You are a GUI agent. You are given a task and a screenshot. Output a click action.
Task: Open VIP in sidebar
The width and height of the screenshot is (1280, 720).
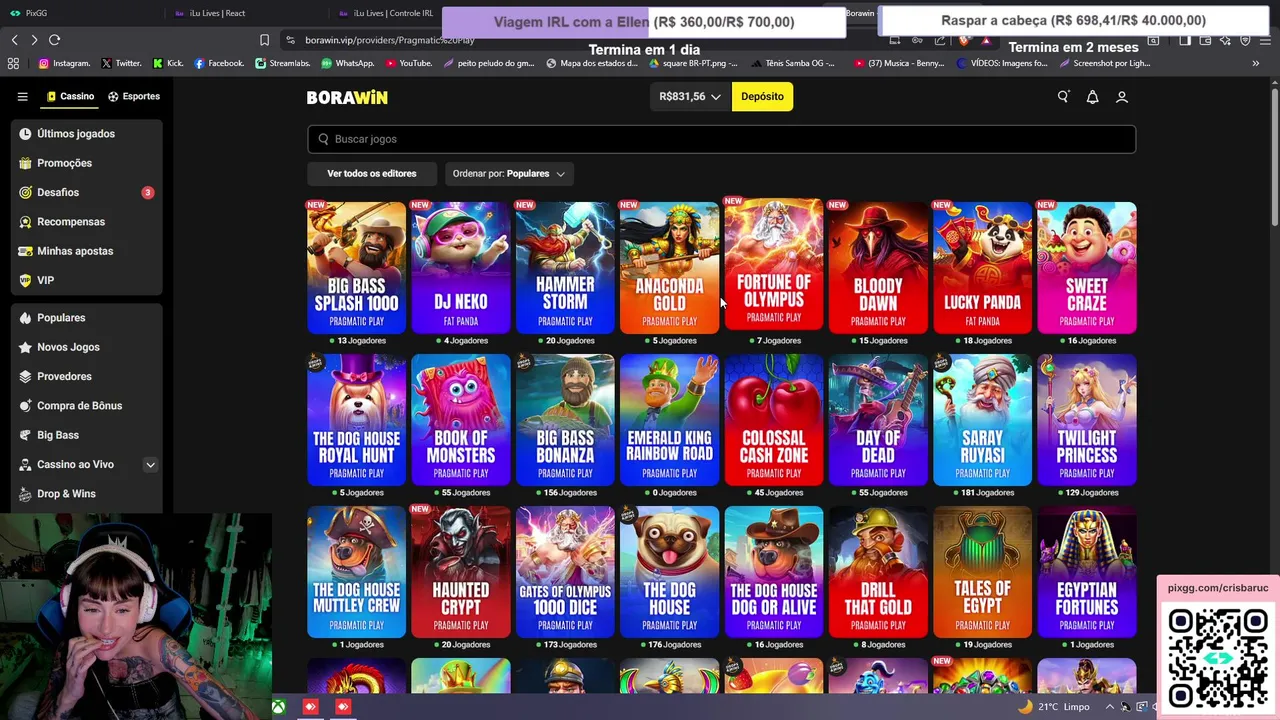click(86, 280)
